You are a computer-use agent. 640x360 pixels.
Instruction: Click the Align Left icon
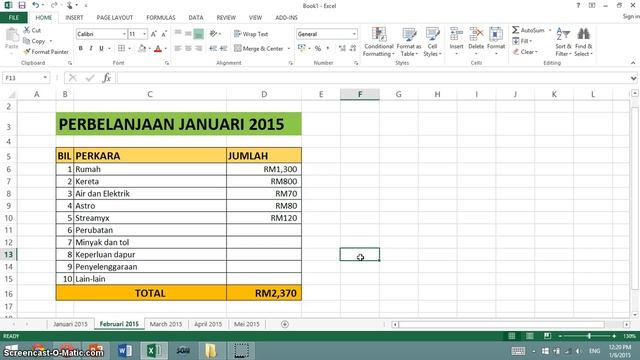(x=178, y=49)
